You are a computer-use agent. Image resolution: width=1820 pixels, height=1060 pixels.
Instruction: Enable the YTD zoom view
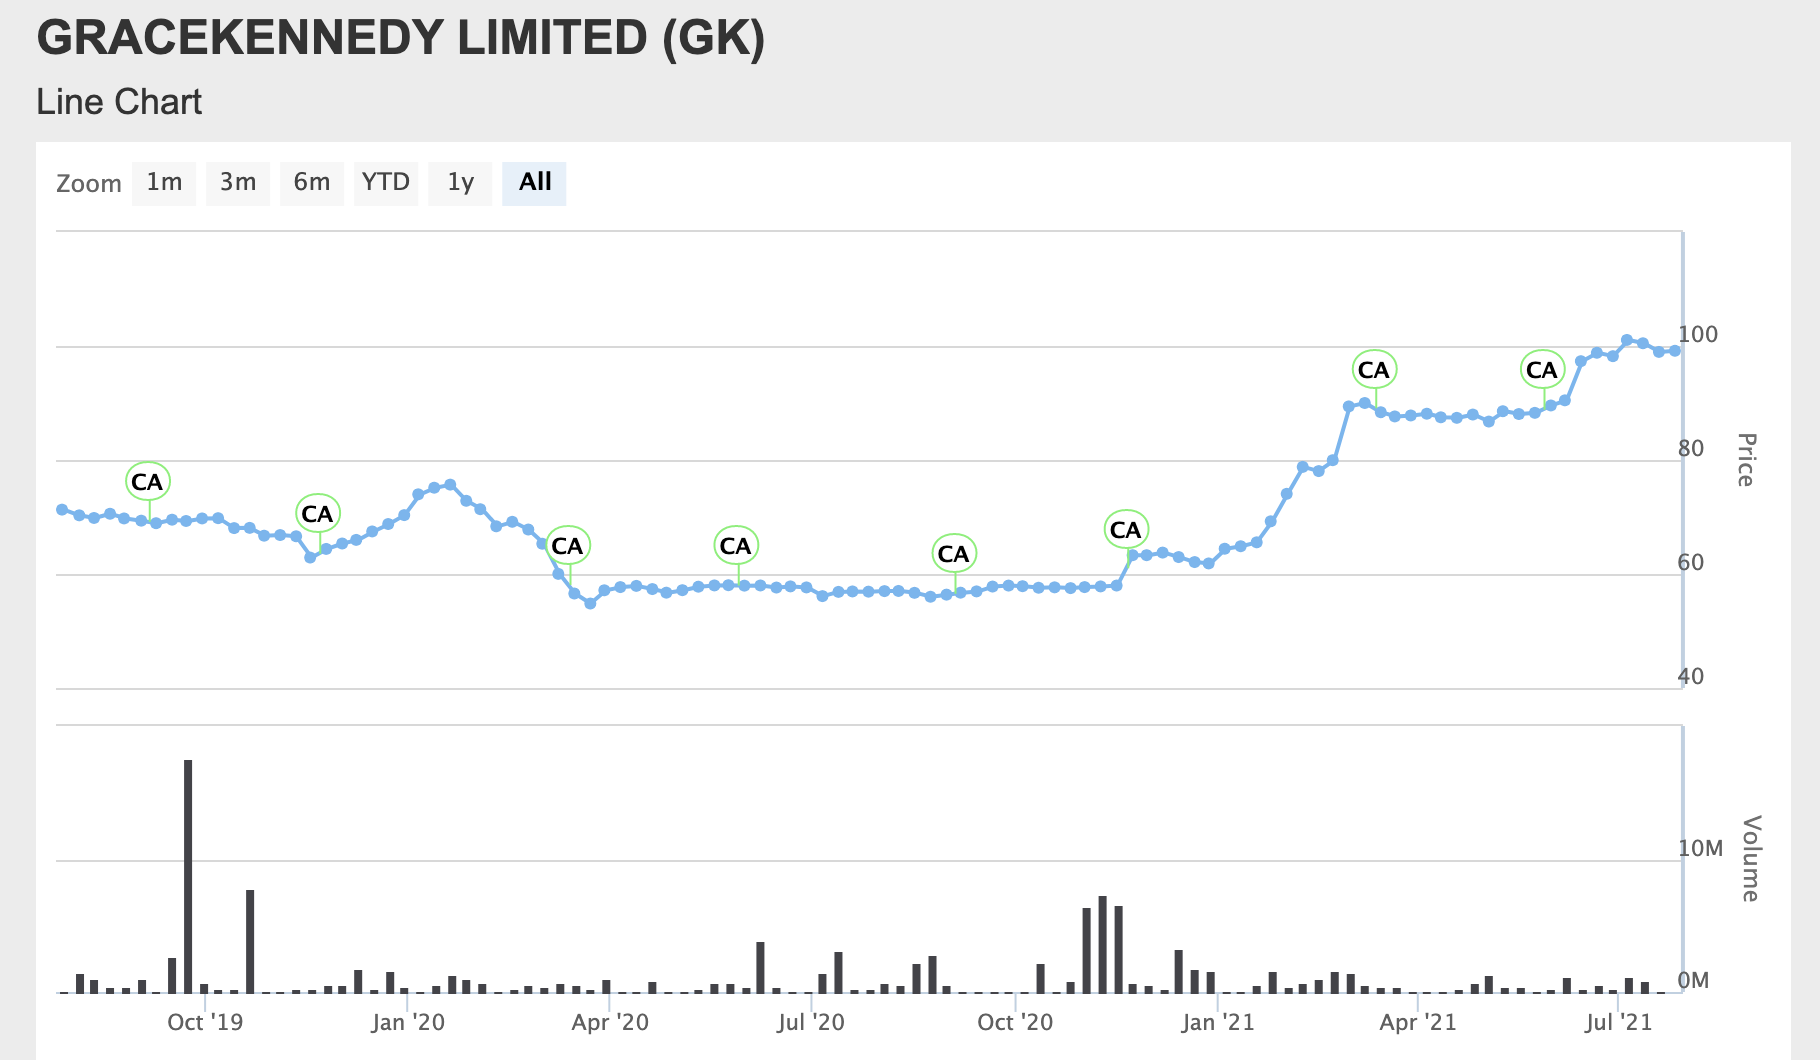tap(385, 182)
